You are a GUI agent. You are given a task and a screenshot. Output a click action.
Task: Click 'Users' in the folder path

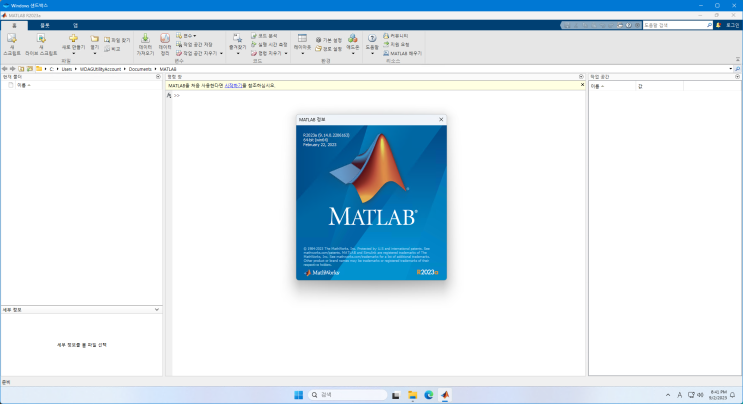click(66, 69)
